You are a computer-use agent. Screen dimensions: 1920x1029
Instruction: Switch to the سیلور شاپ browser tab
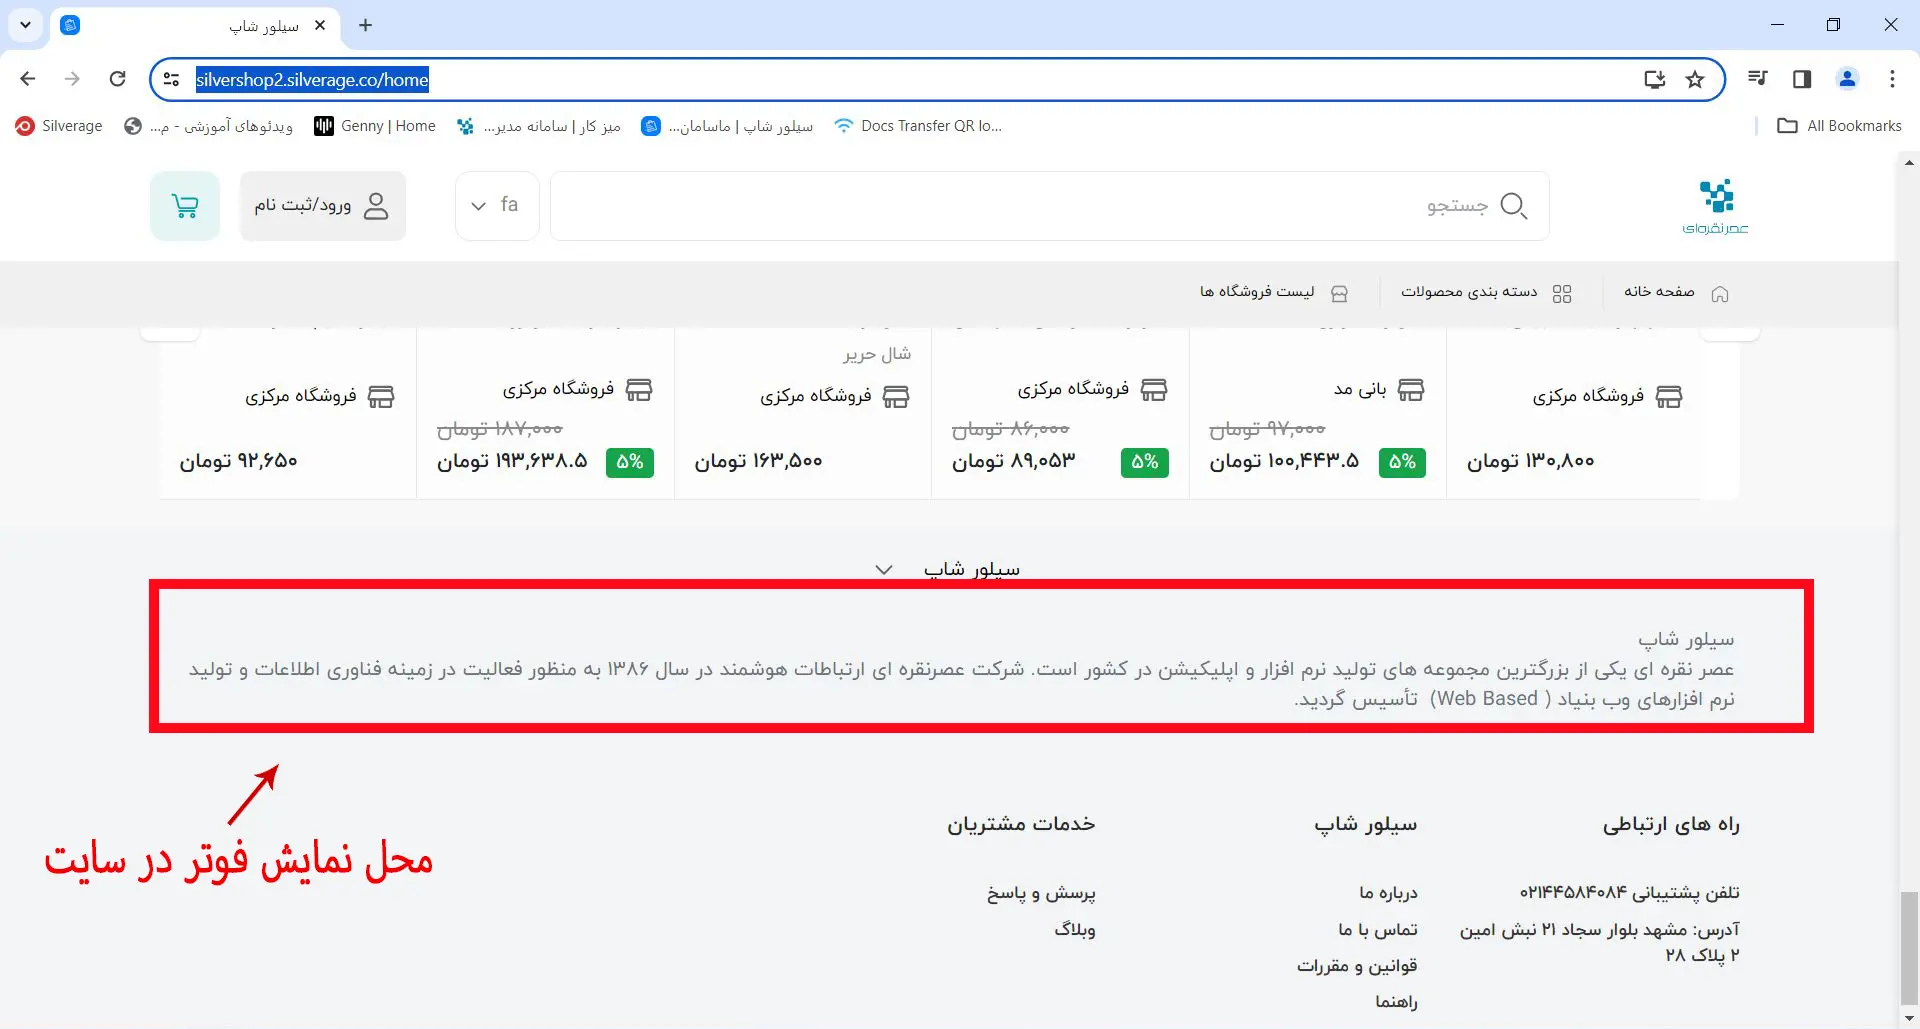click(195, 25)
